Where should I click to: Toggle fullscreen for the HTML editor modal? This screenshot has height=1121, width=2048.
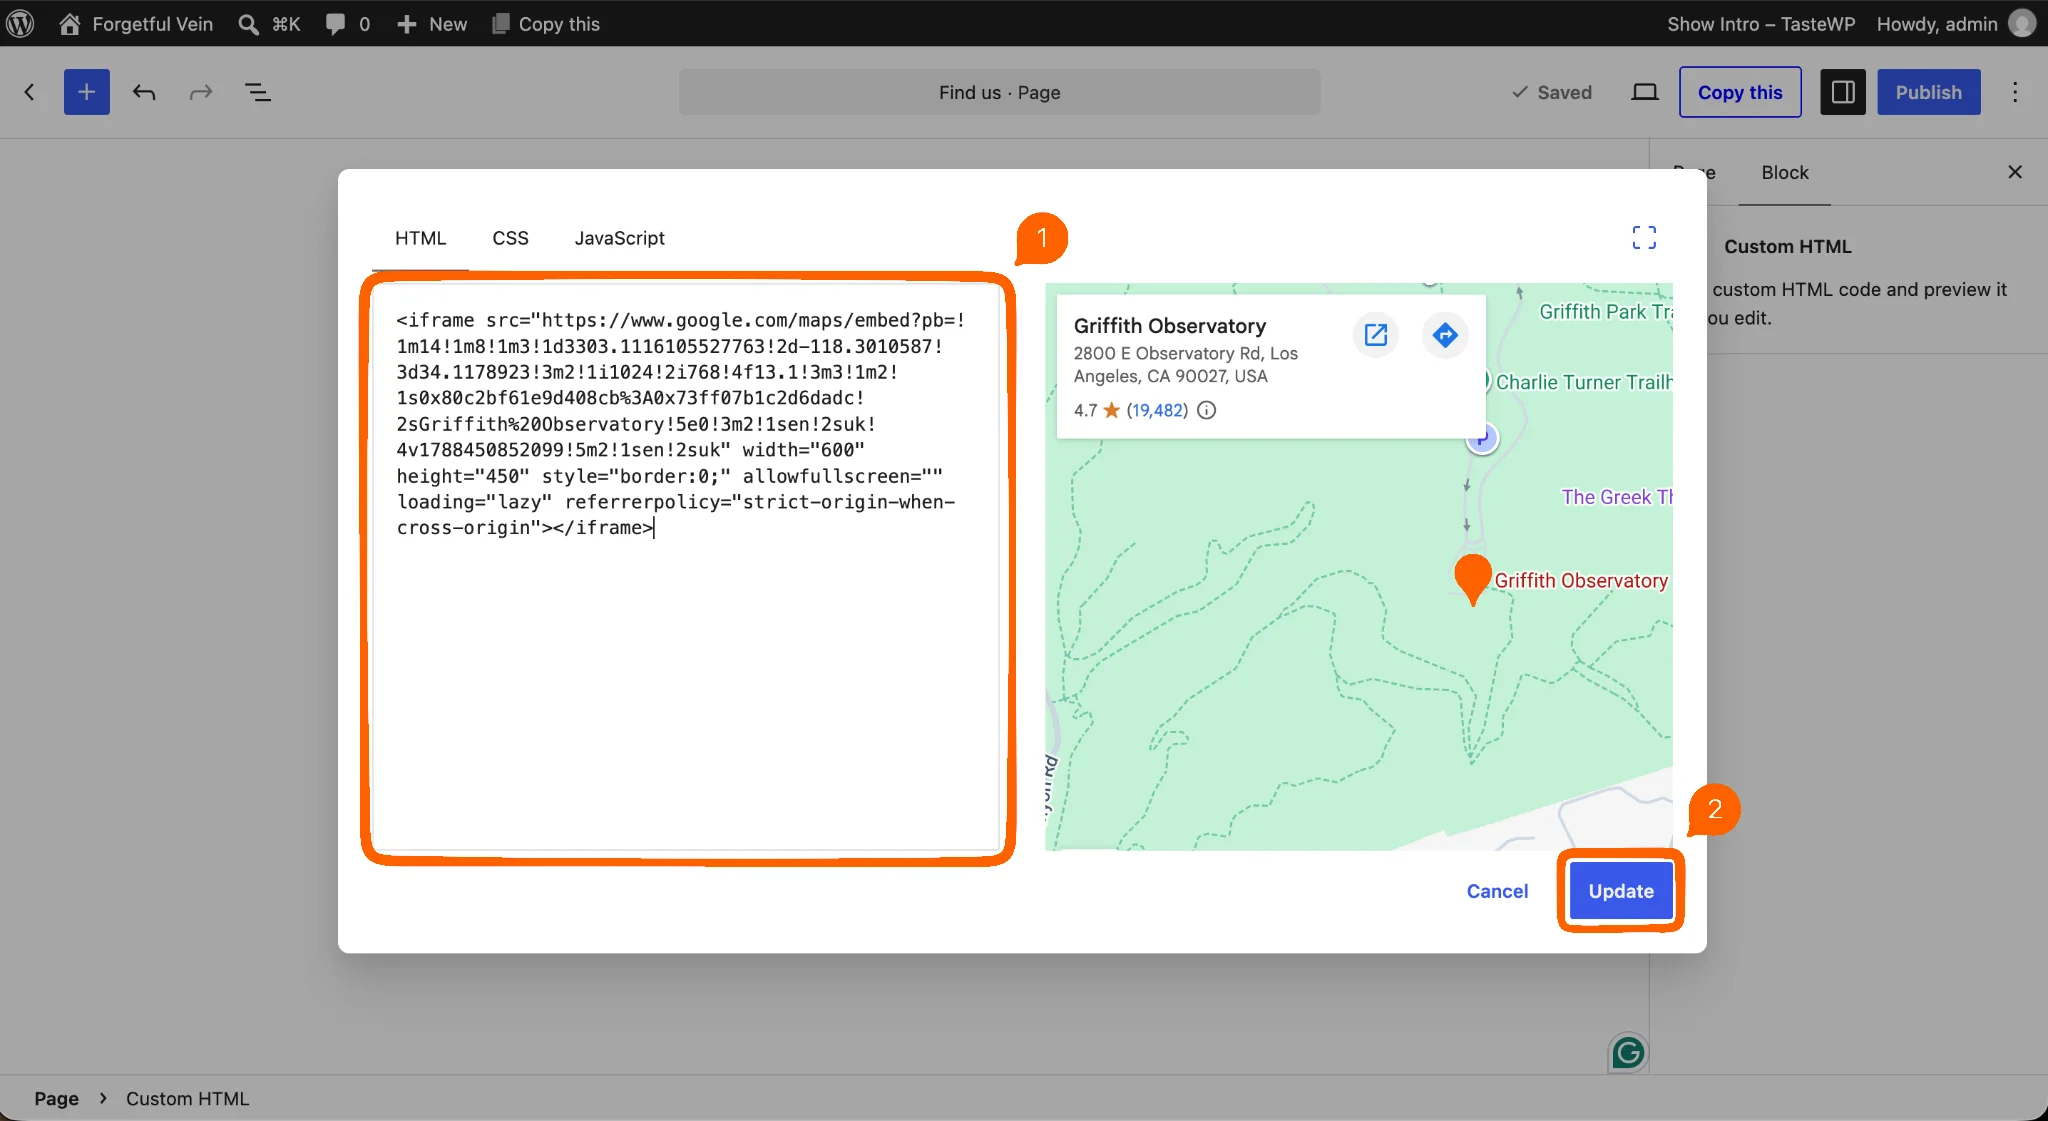tap(1644, 237)
